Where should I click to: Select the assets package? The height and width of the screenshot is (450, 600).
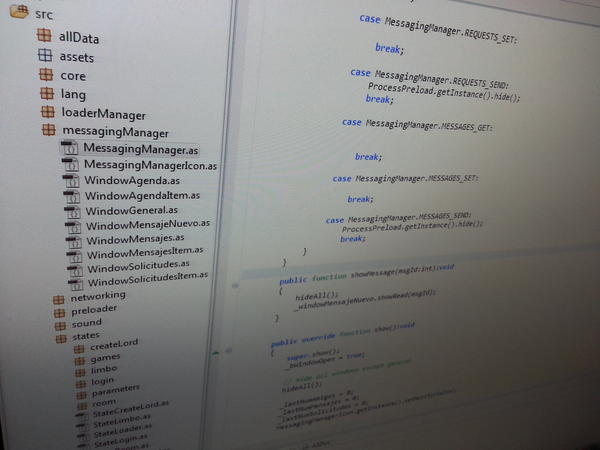click(x=77, y=57)
